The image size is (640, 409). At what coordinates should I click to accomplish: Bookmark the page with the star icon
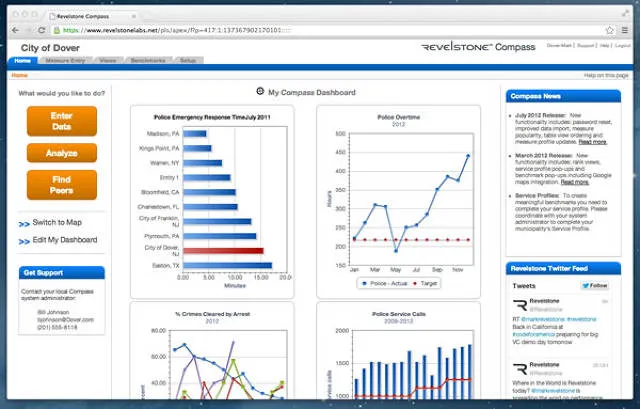click(x=610, y=30)
